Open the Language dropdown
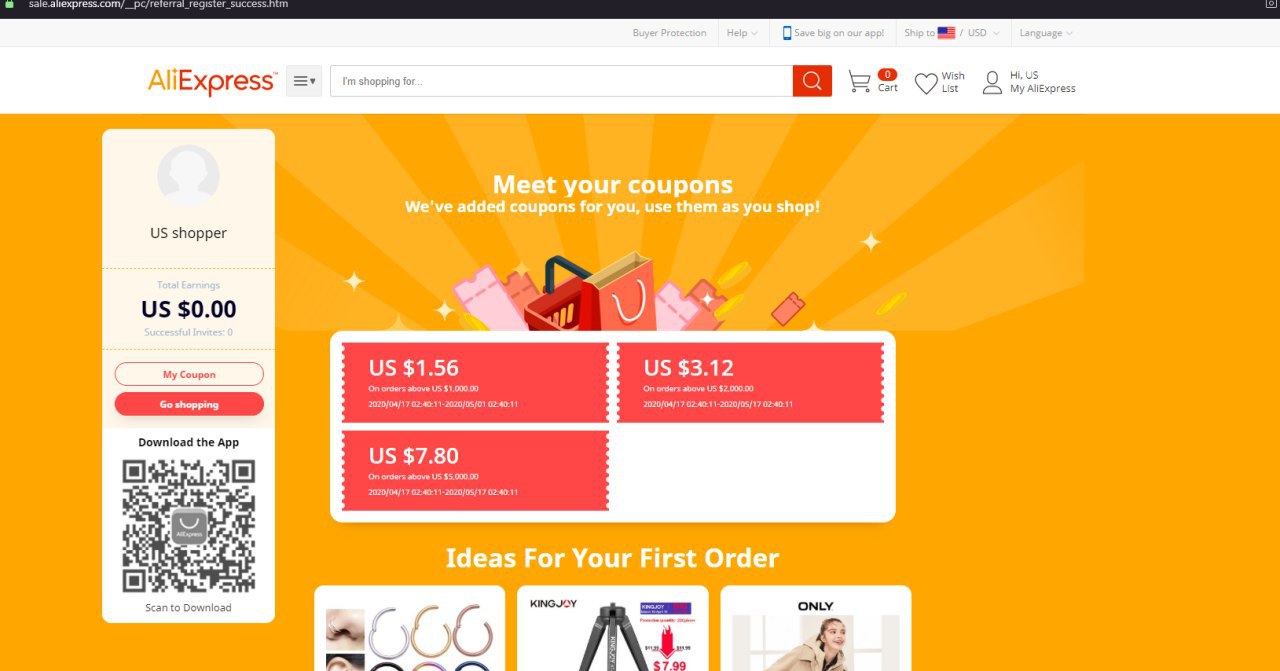This screenshot has height=671, width=1280. 1046,33
